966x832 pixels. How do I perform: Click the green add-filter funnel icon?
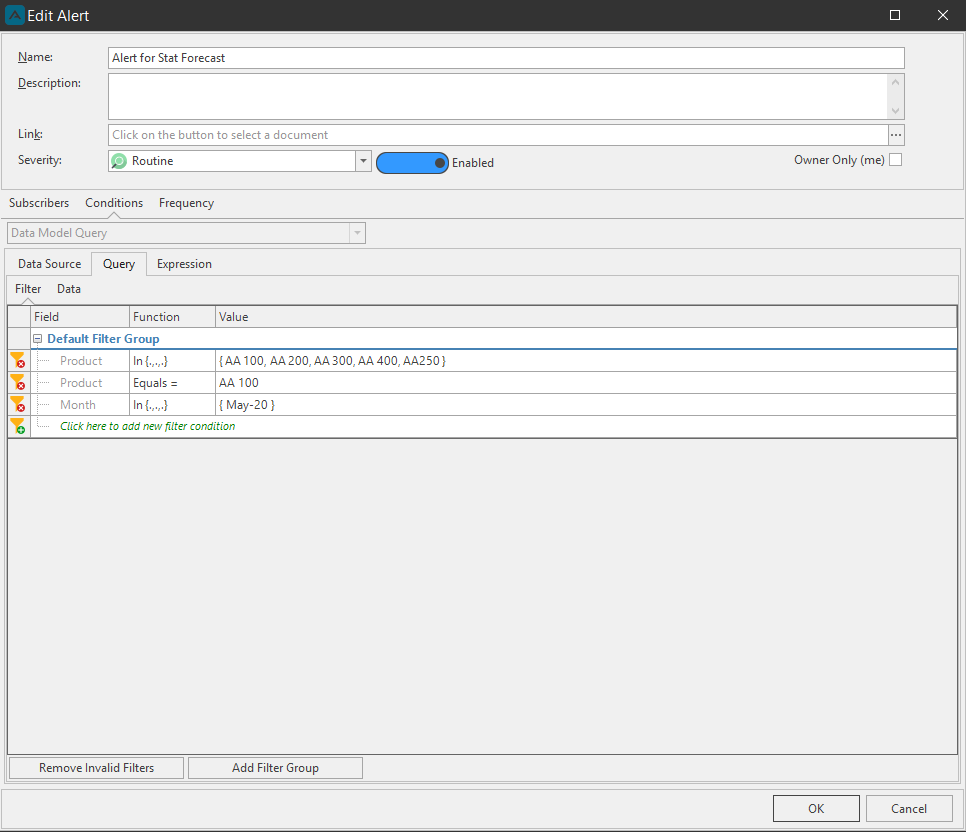pyautogui.click(x=17, y=426)
